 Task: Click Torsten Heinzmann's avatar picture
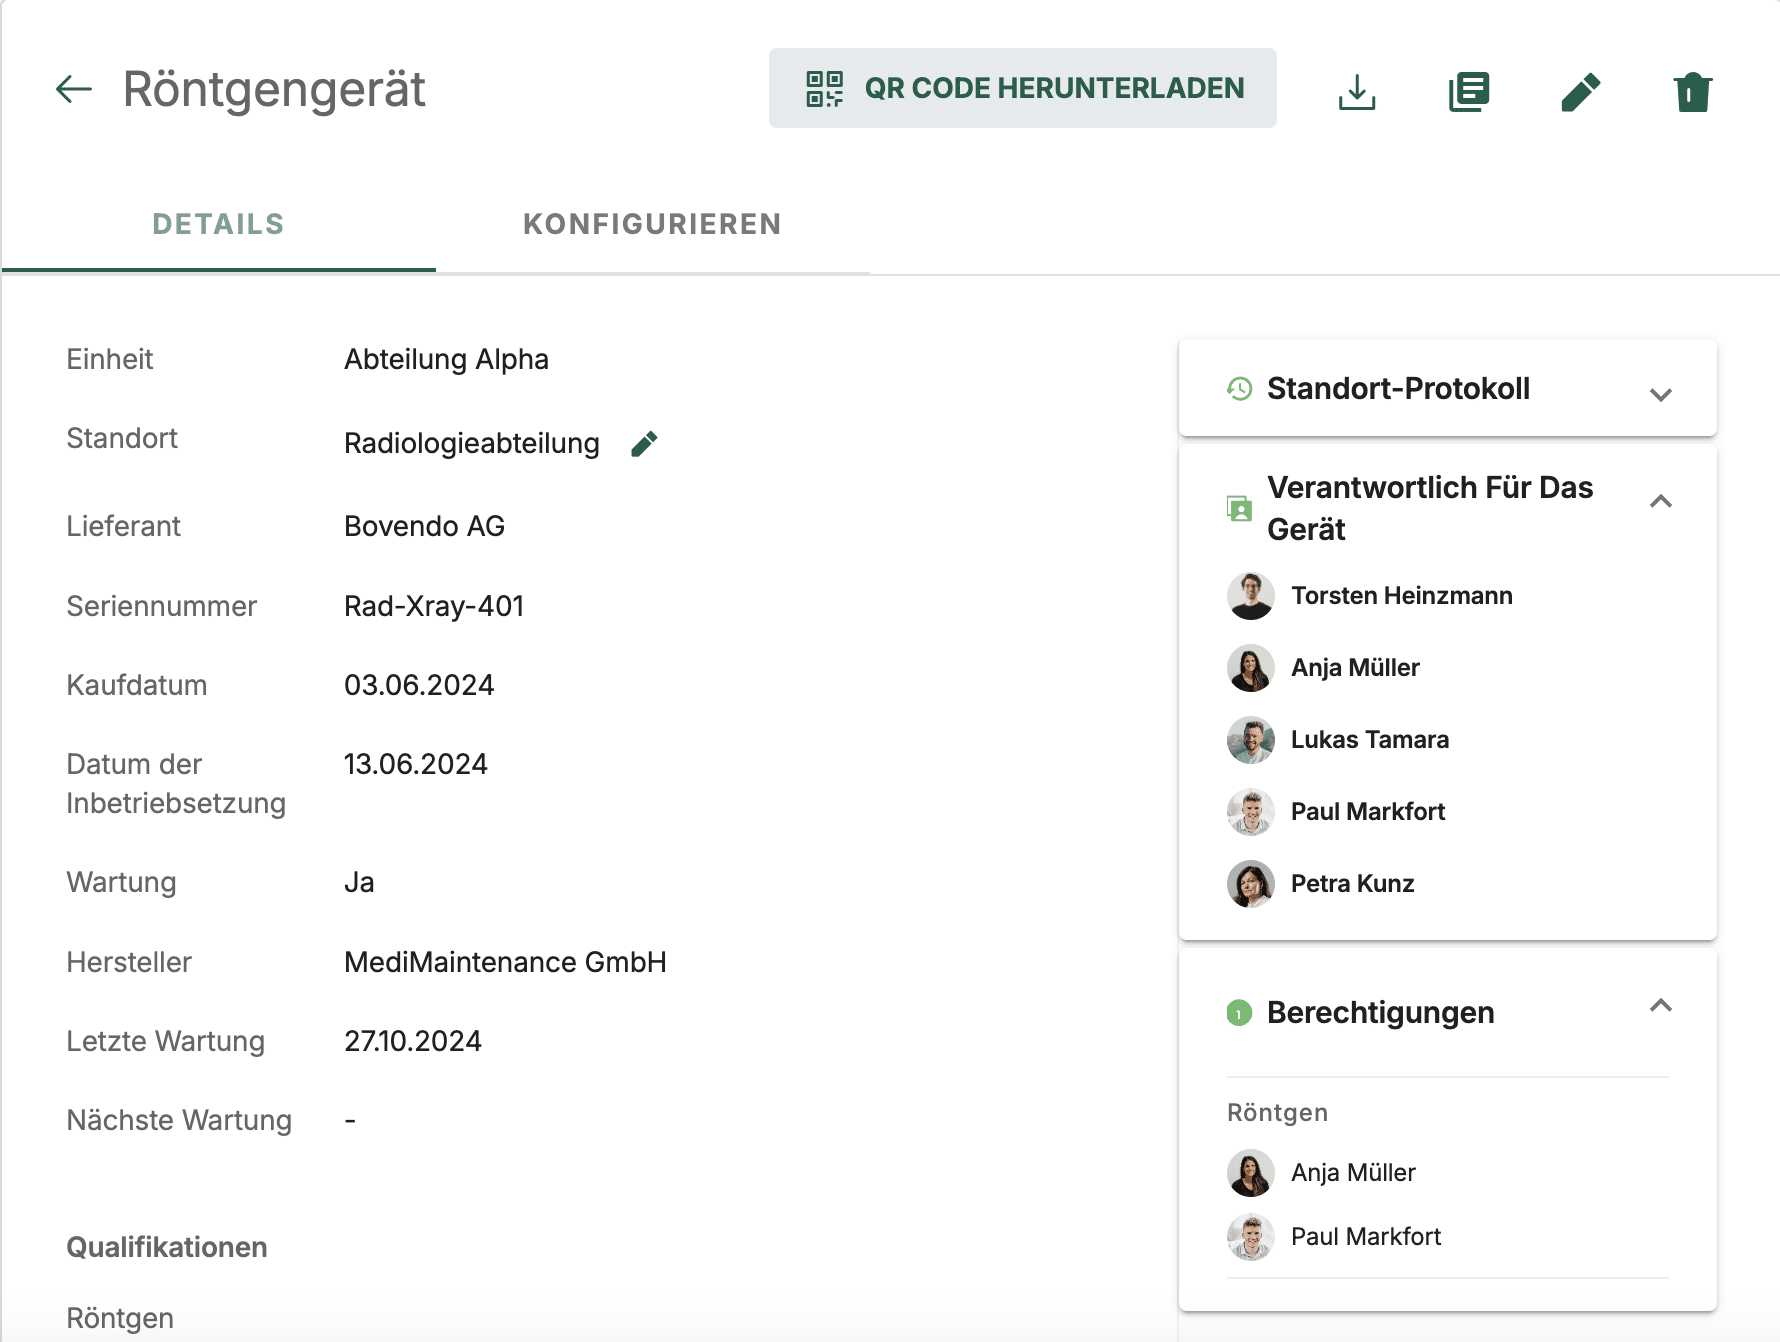coord(1250,596)
